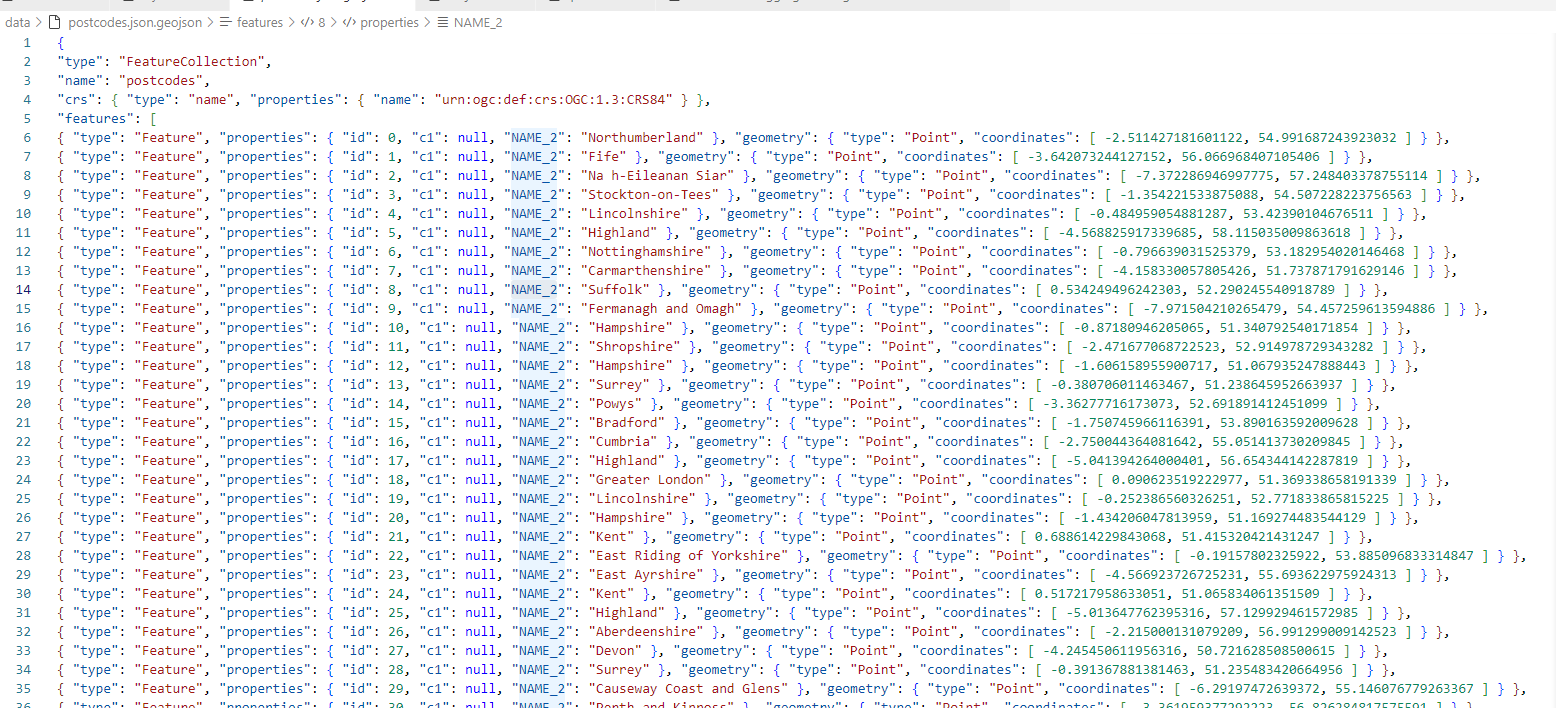Click "Kent" on line 30
Screen dimensions: 1556x708
[610, 593]
